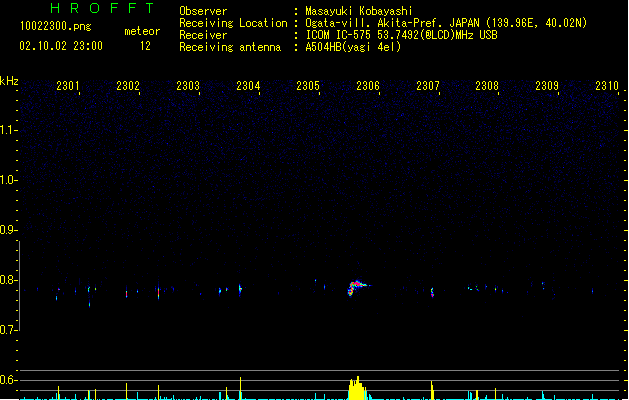Select the file name 10022300.png
This screenshot has width=629, height=400.
(55, 26)
